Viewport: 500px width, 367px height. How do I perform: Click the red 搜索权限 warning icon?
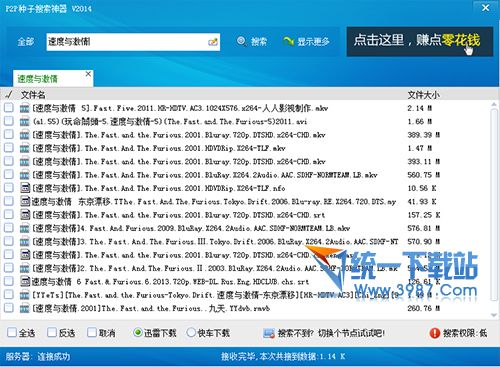coord(435,333)
